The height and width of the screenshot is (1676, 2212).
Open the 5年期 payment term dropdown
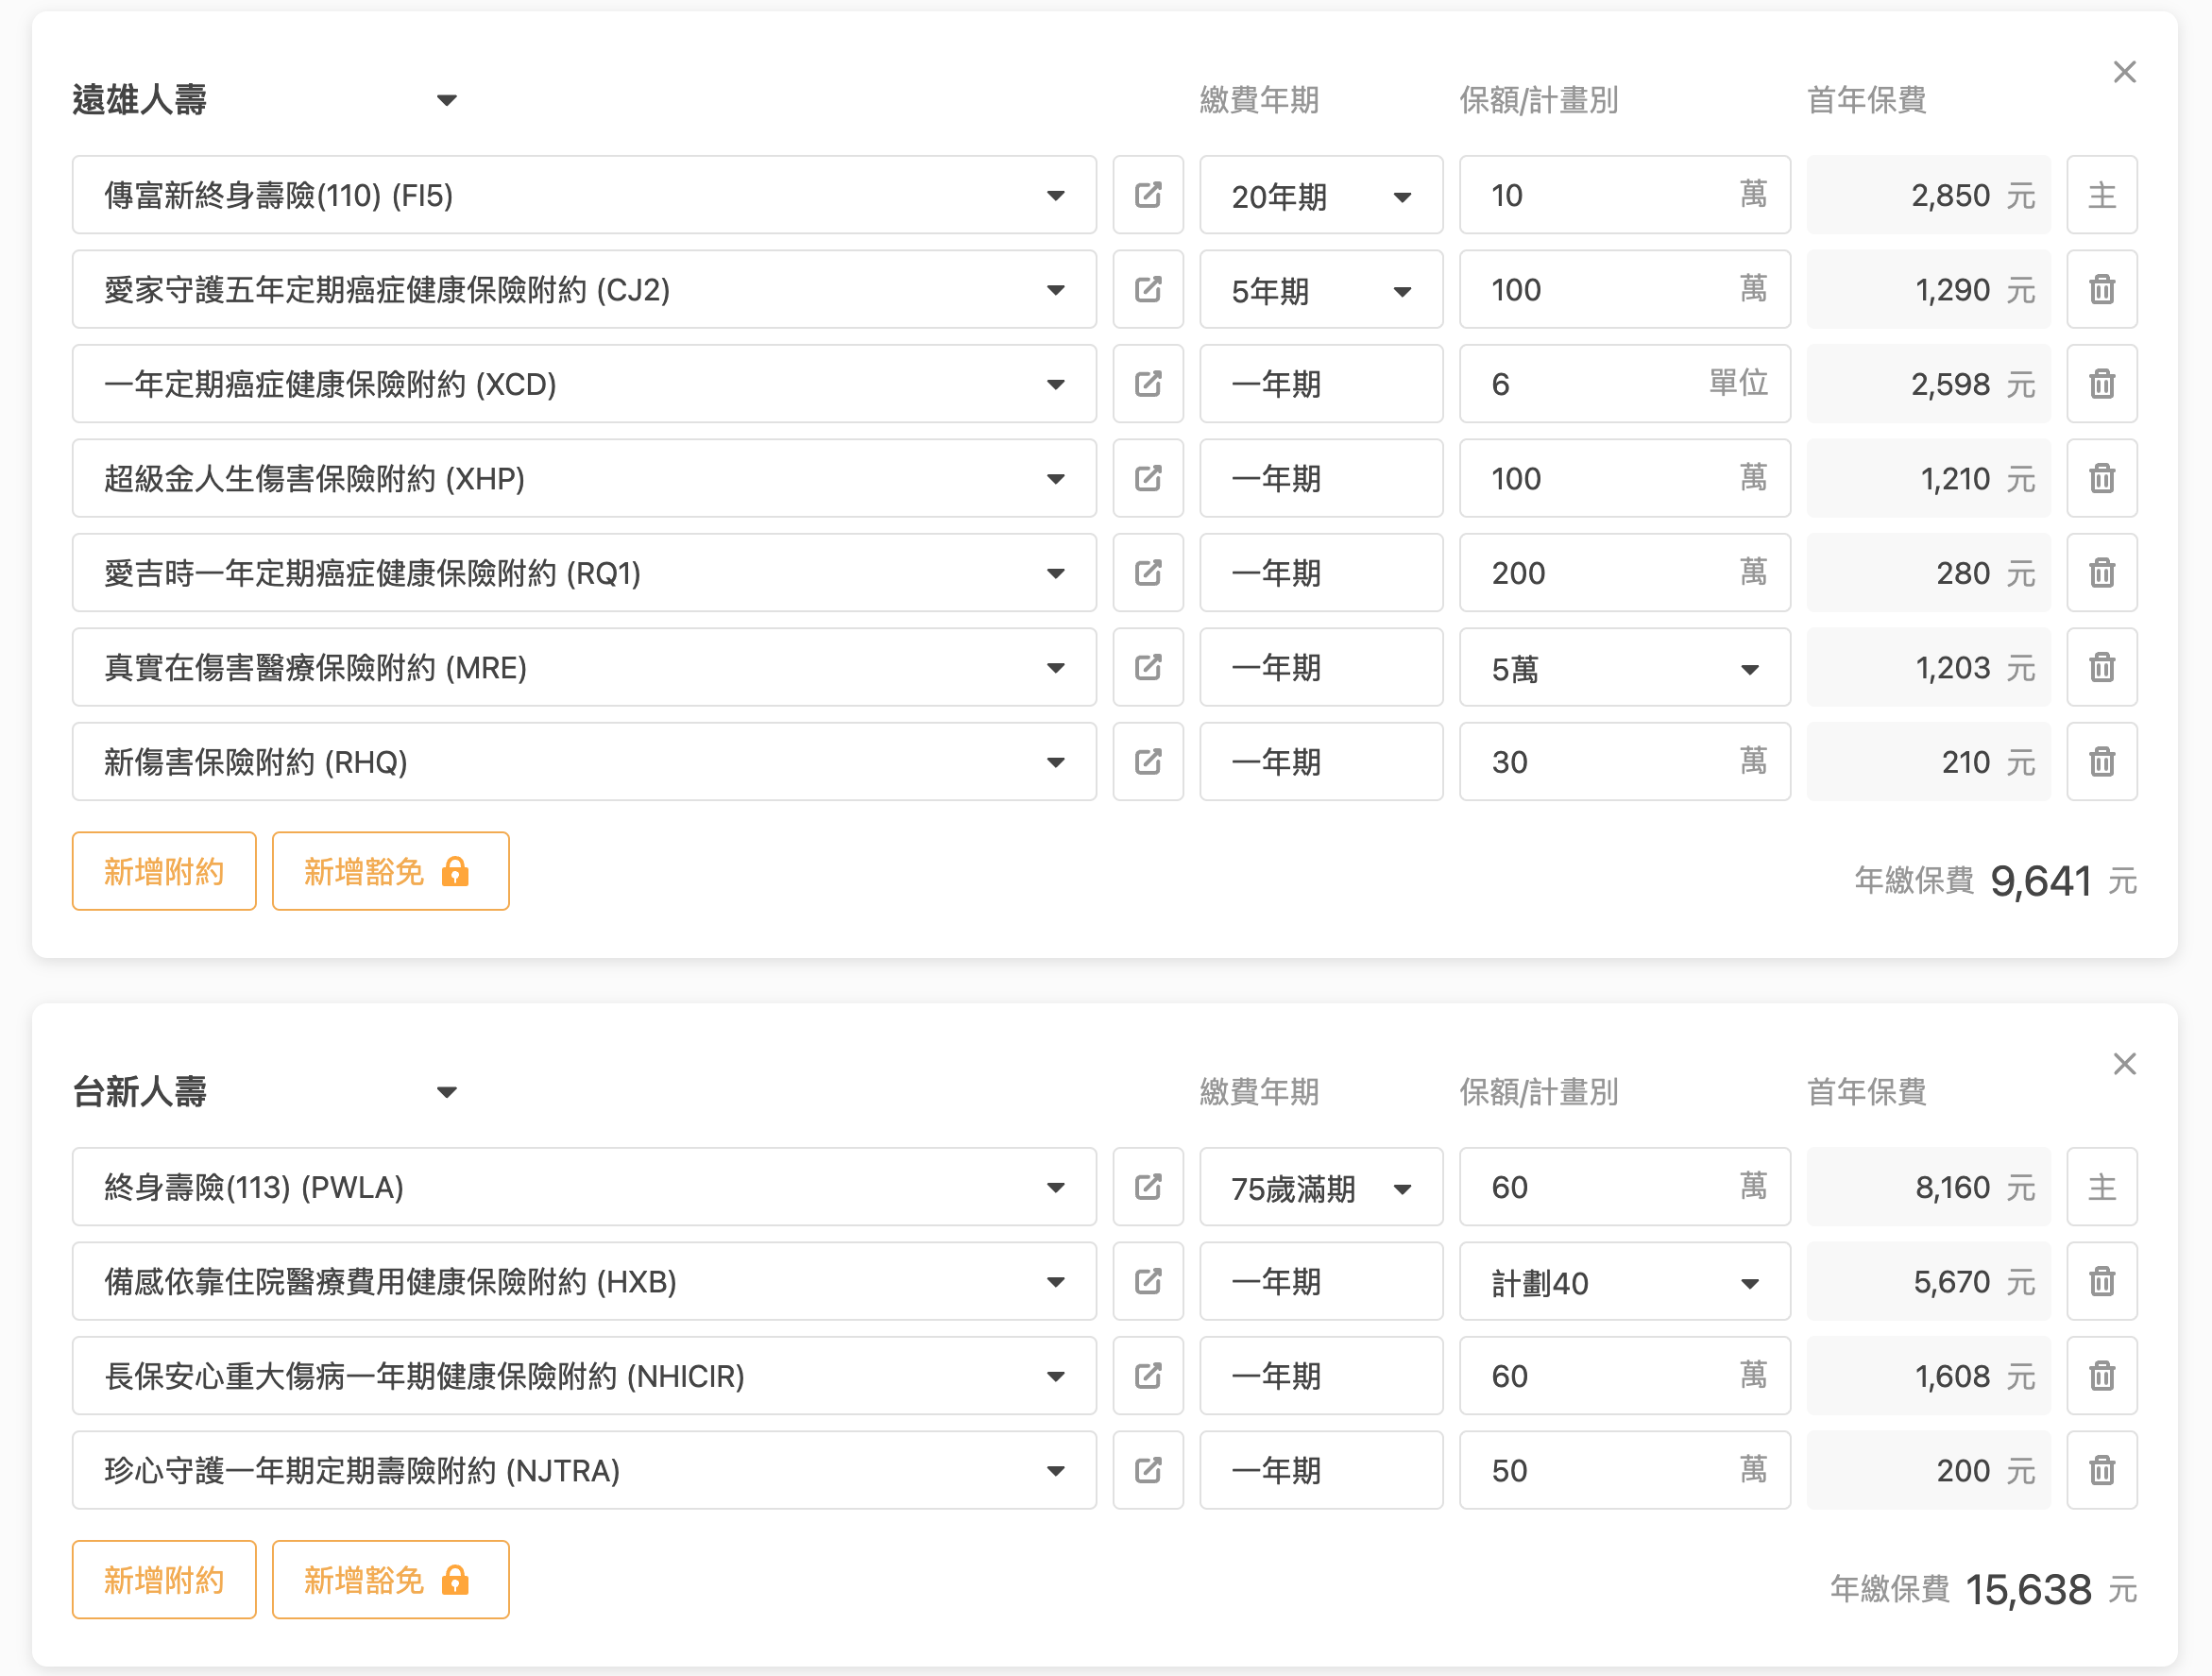[1321, 290]
